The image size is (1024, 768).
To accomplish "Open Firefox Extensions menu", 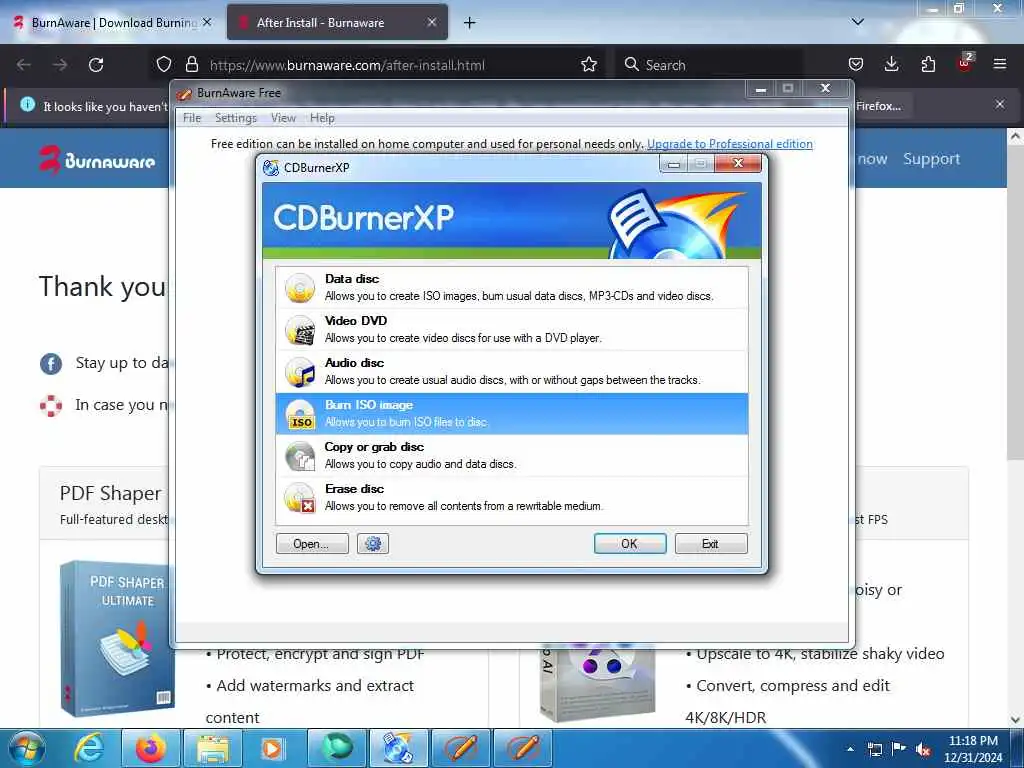I will [x=928, y=65].
